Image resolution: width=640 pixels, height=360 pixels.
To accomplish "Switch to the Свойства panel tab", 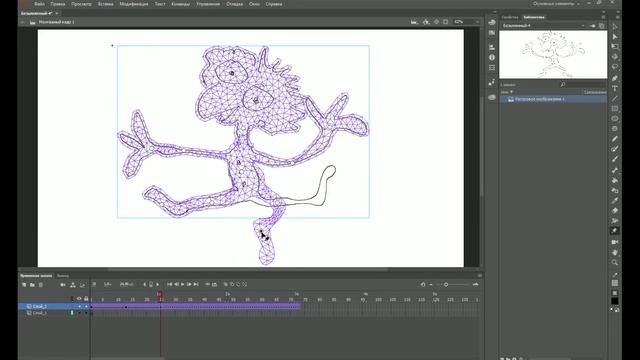I will click(x=510, y=17).
